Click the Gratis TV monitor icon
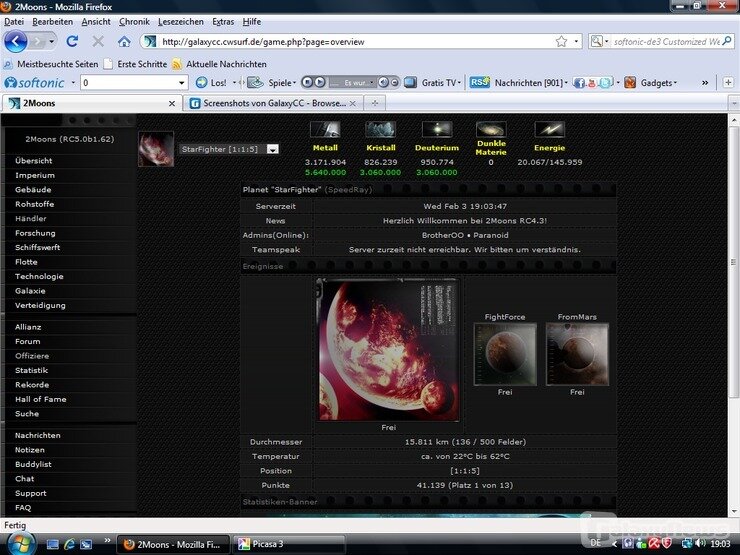 (411, 83)
